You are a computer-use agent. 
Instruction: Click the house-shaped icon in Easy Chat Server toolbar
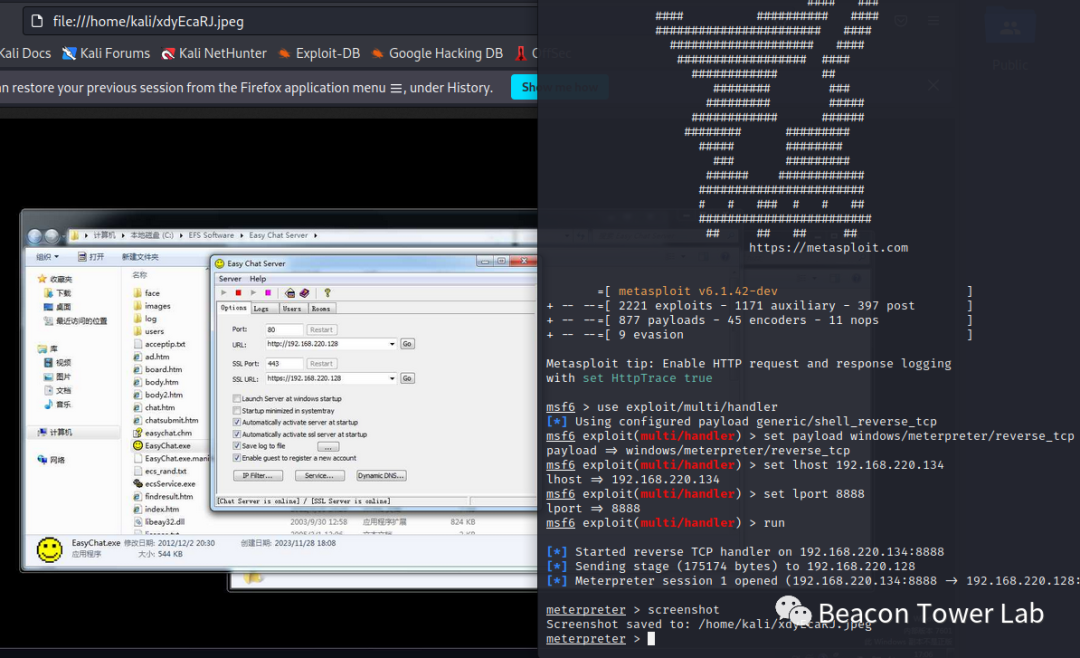pos(290,293)
